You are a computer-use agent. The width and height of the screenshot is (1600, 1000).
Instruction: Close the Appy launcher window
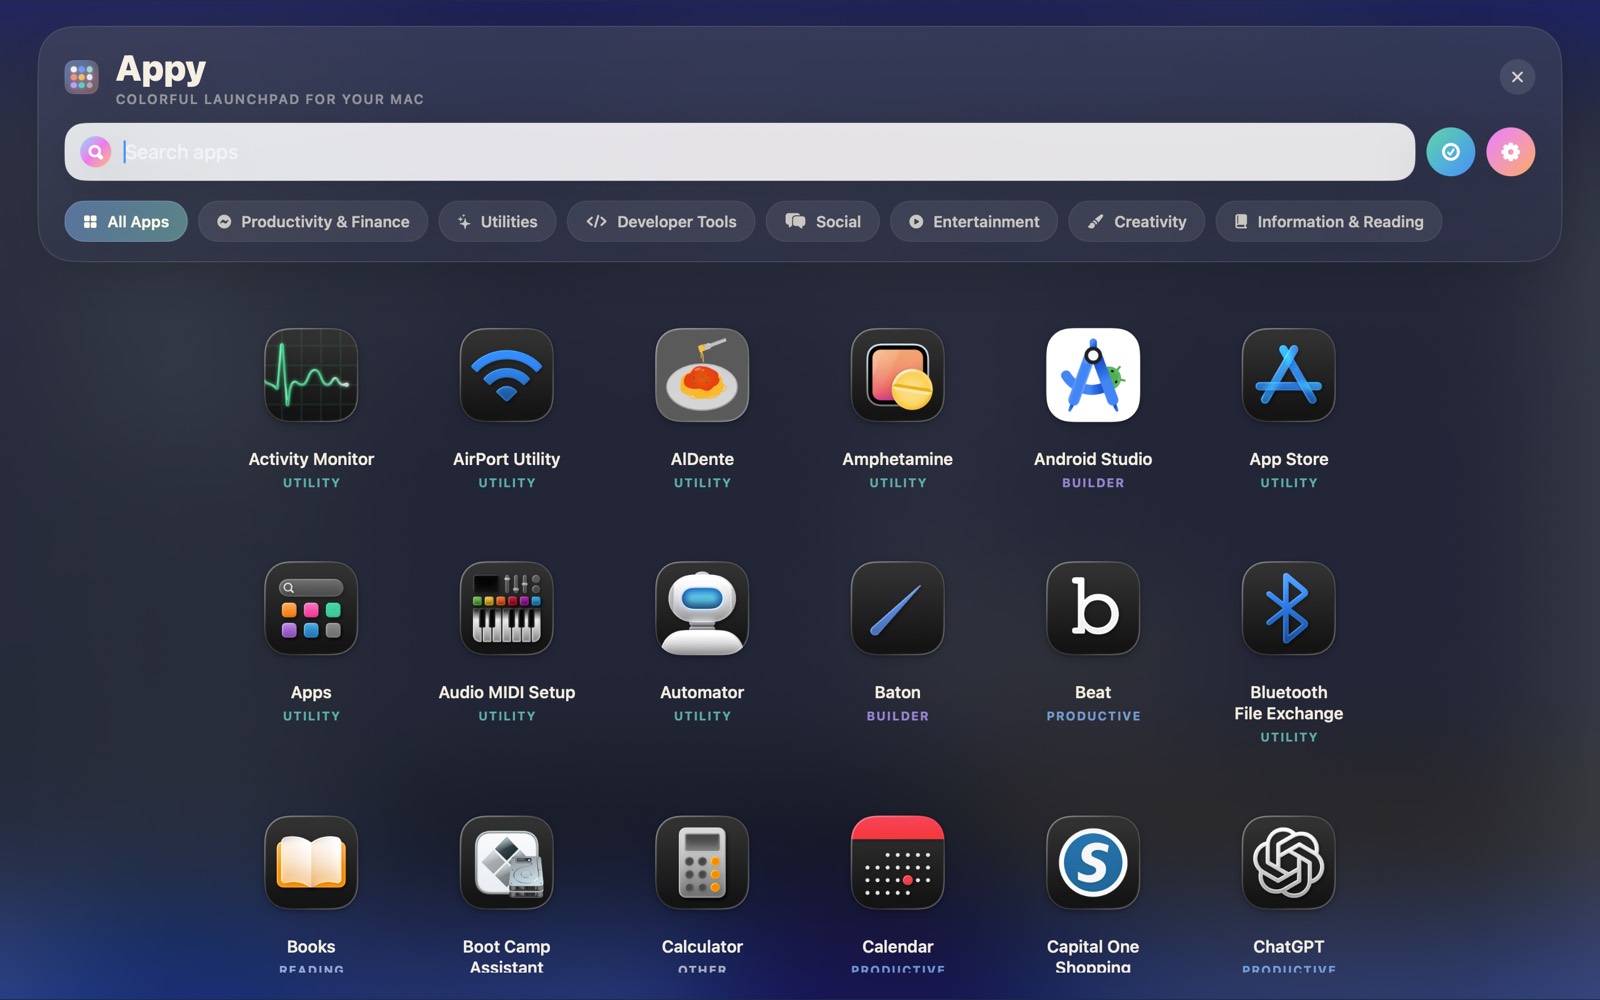[1517, 77]
